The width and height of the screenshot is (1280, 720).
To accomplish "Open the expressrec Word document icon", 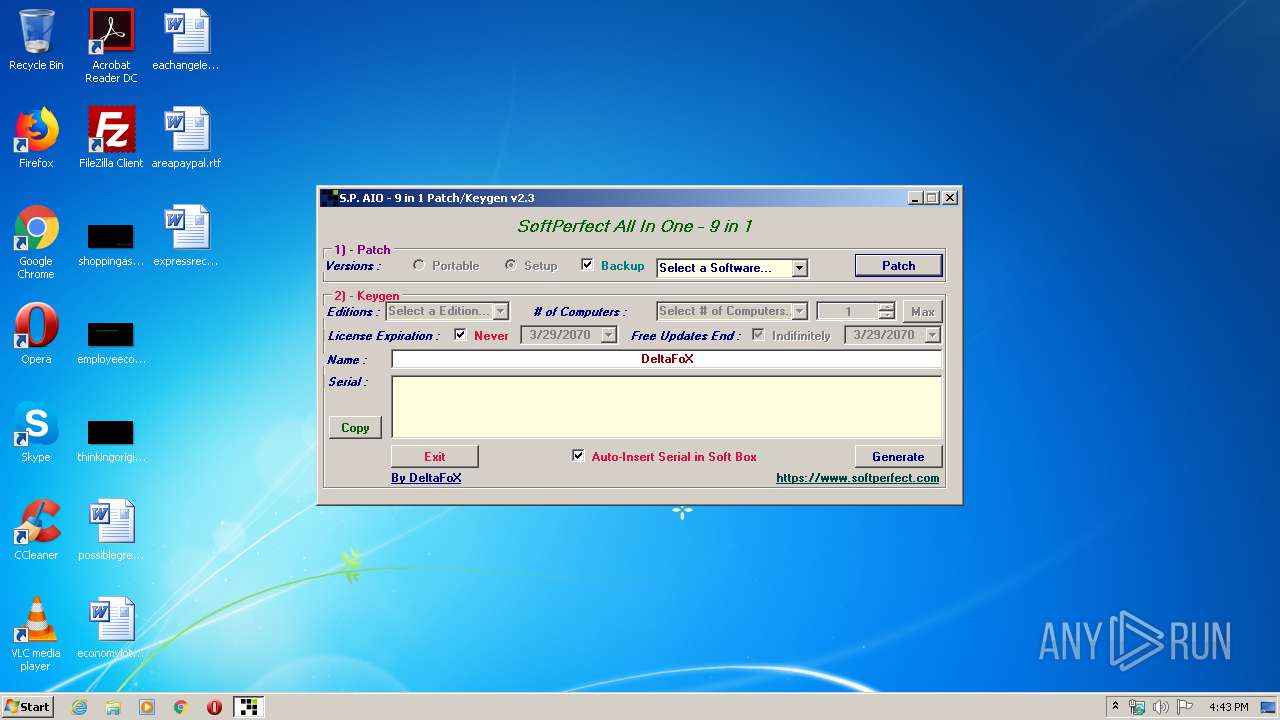I will (186, 236).
